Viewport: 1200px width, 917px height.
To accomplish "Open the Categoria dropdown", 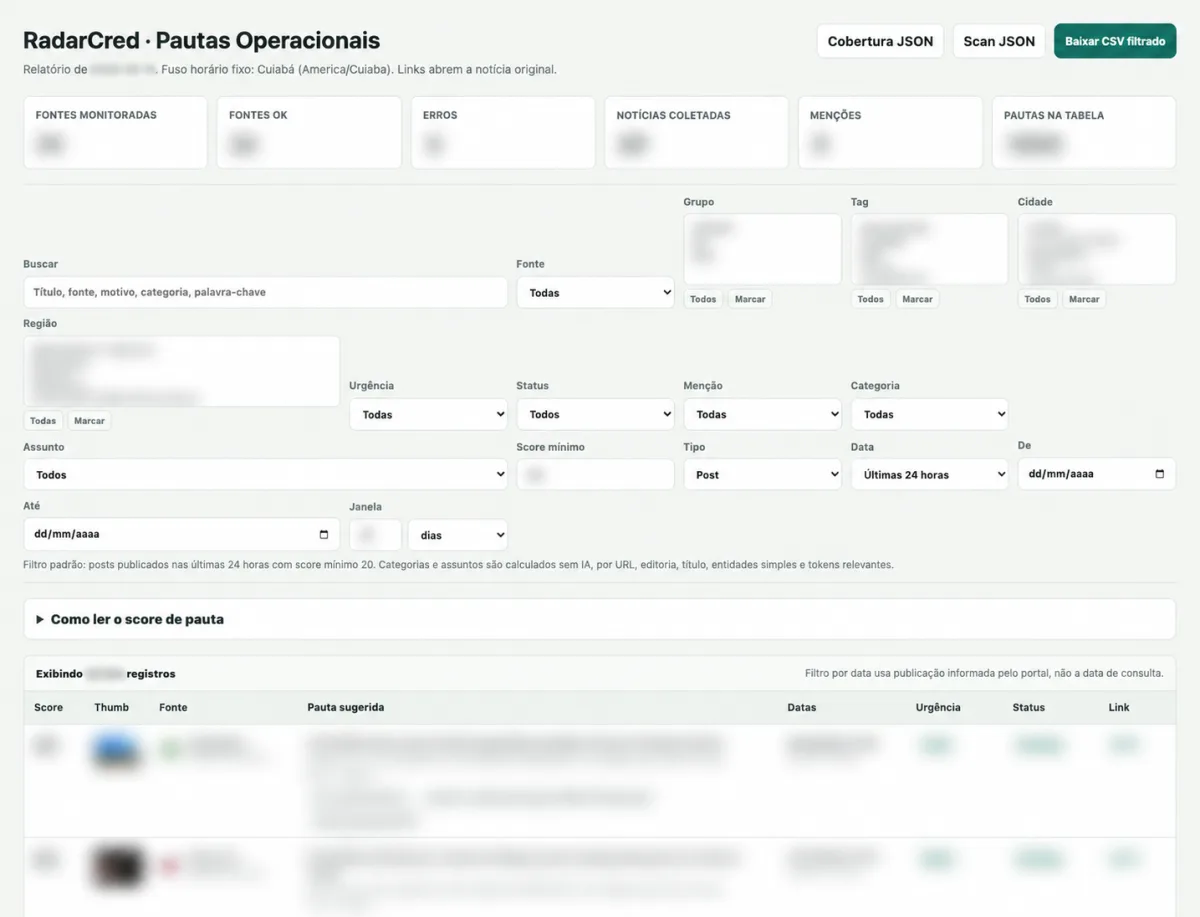I will 930,414.
